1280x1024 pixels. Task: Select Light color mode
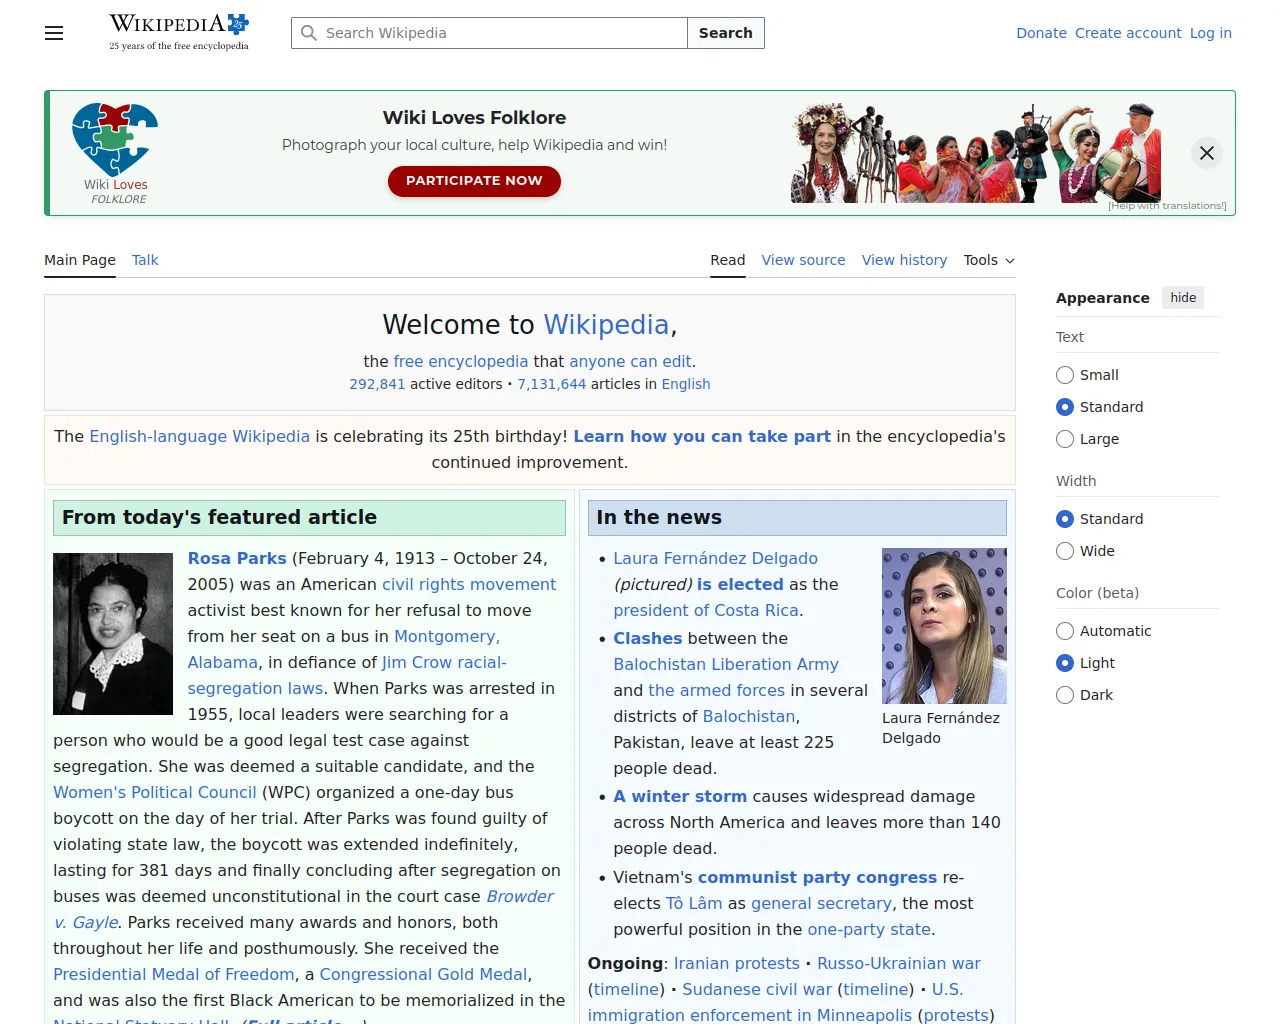click(1065, 663)
